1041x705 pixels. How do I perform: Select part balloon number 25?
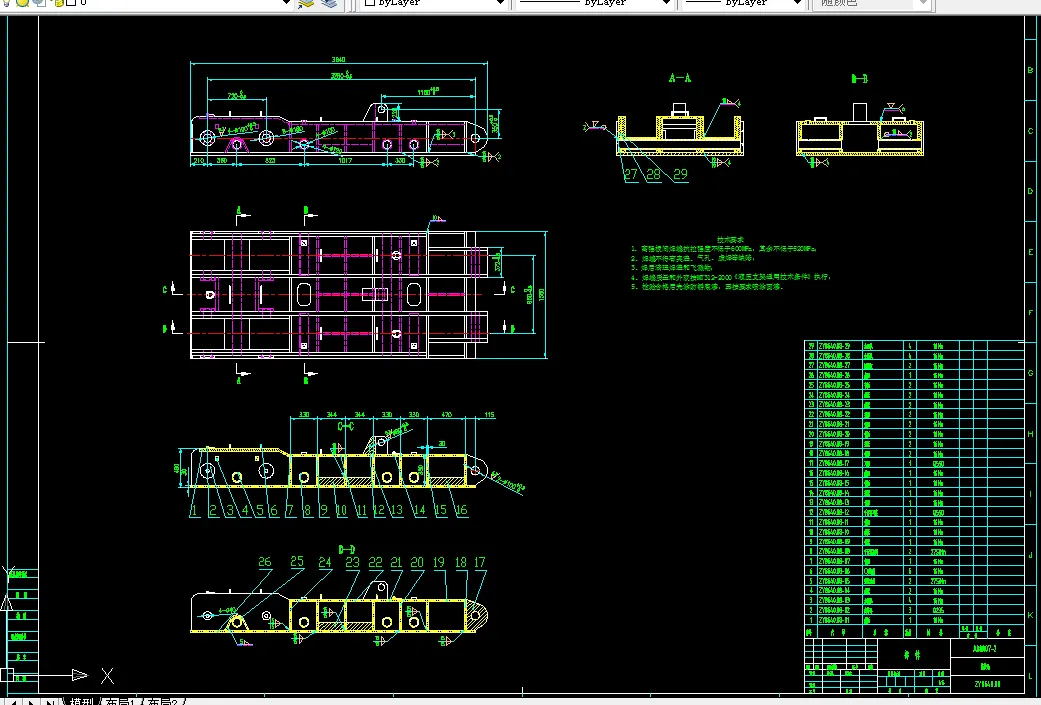pyautogui.click(x=297, y=562)
